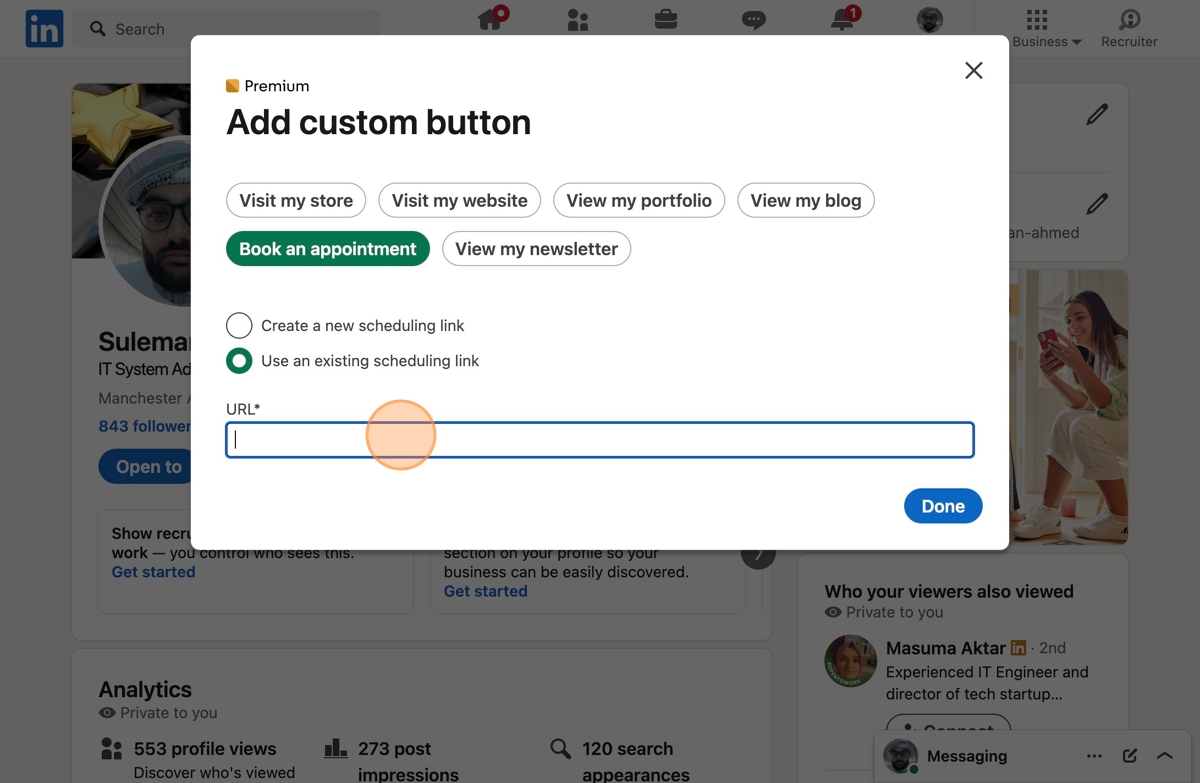Screen dimensions: 1200x783
Task: Edit public profile URL pencil icon
Action: tap(1097, 204)
